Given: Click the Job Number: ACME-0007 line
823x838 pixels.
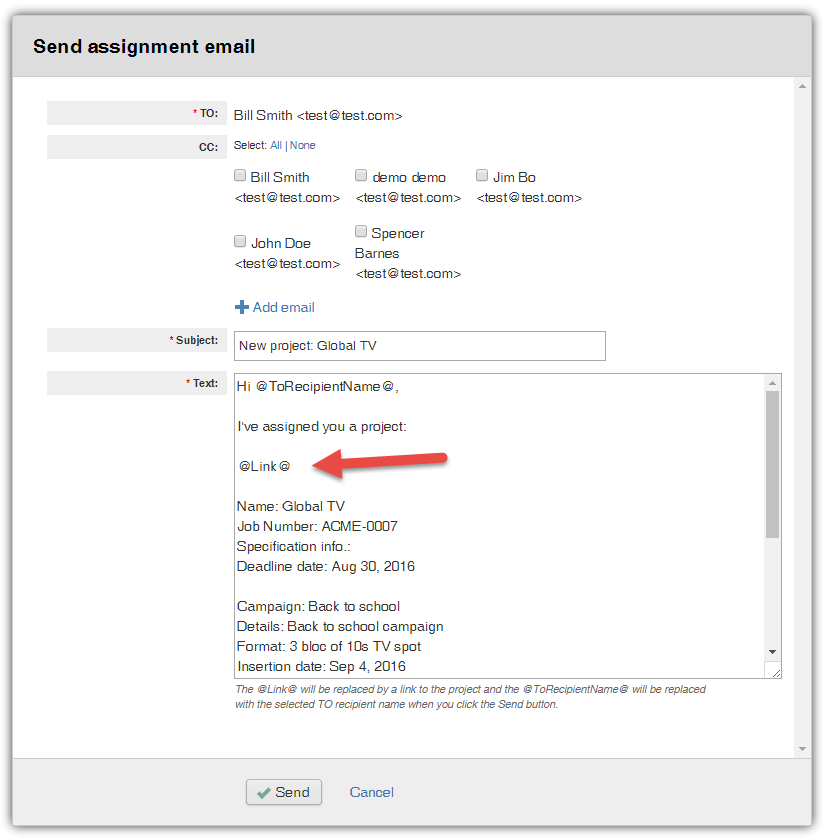Looking at the screenshot, I should 317,526.
